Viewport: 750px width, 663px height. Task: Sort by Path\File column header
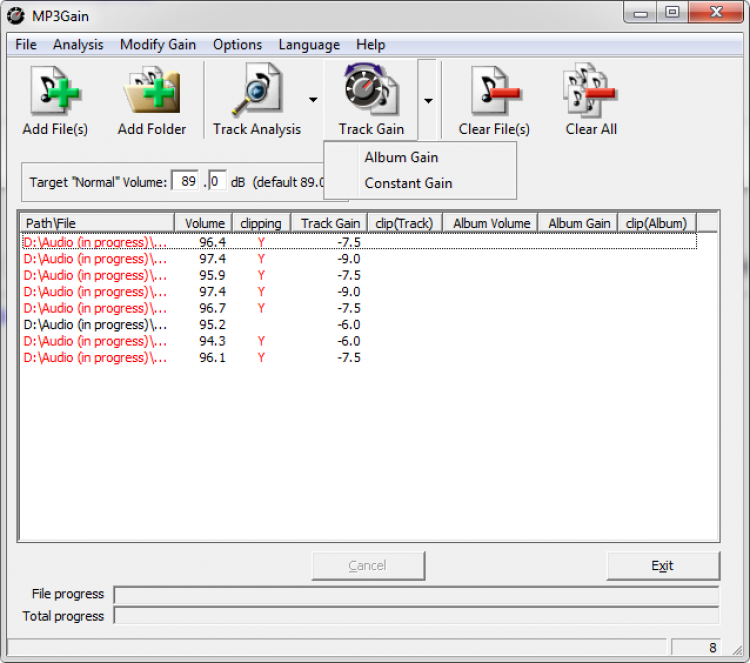[97, 223]
